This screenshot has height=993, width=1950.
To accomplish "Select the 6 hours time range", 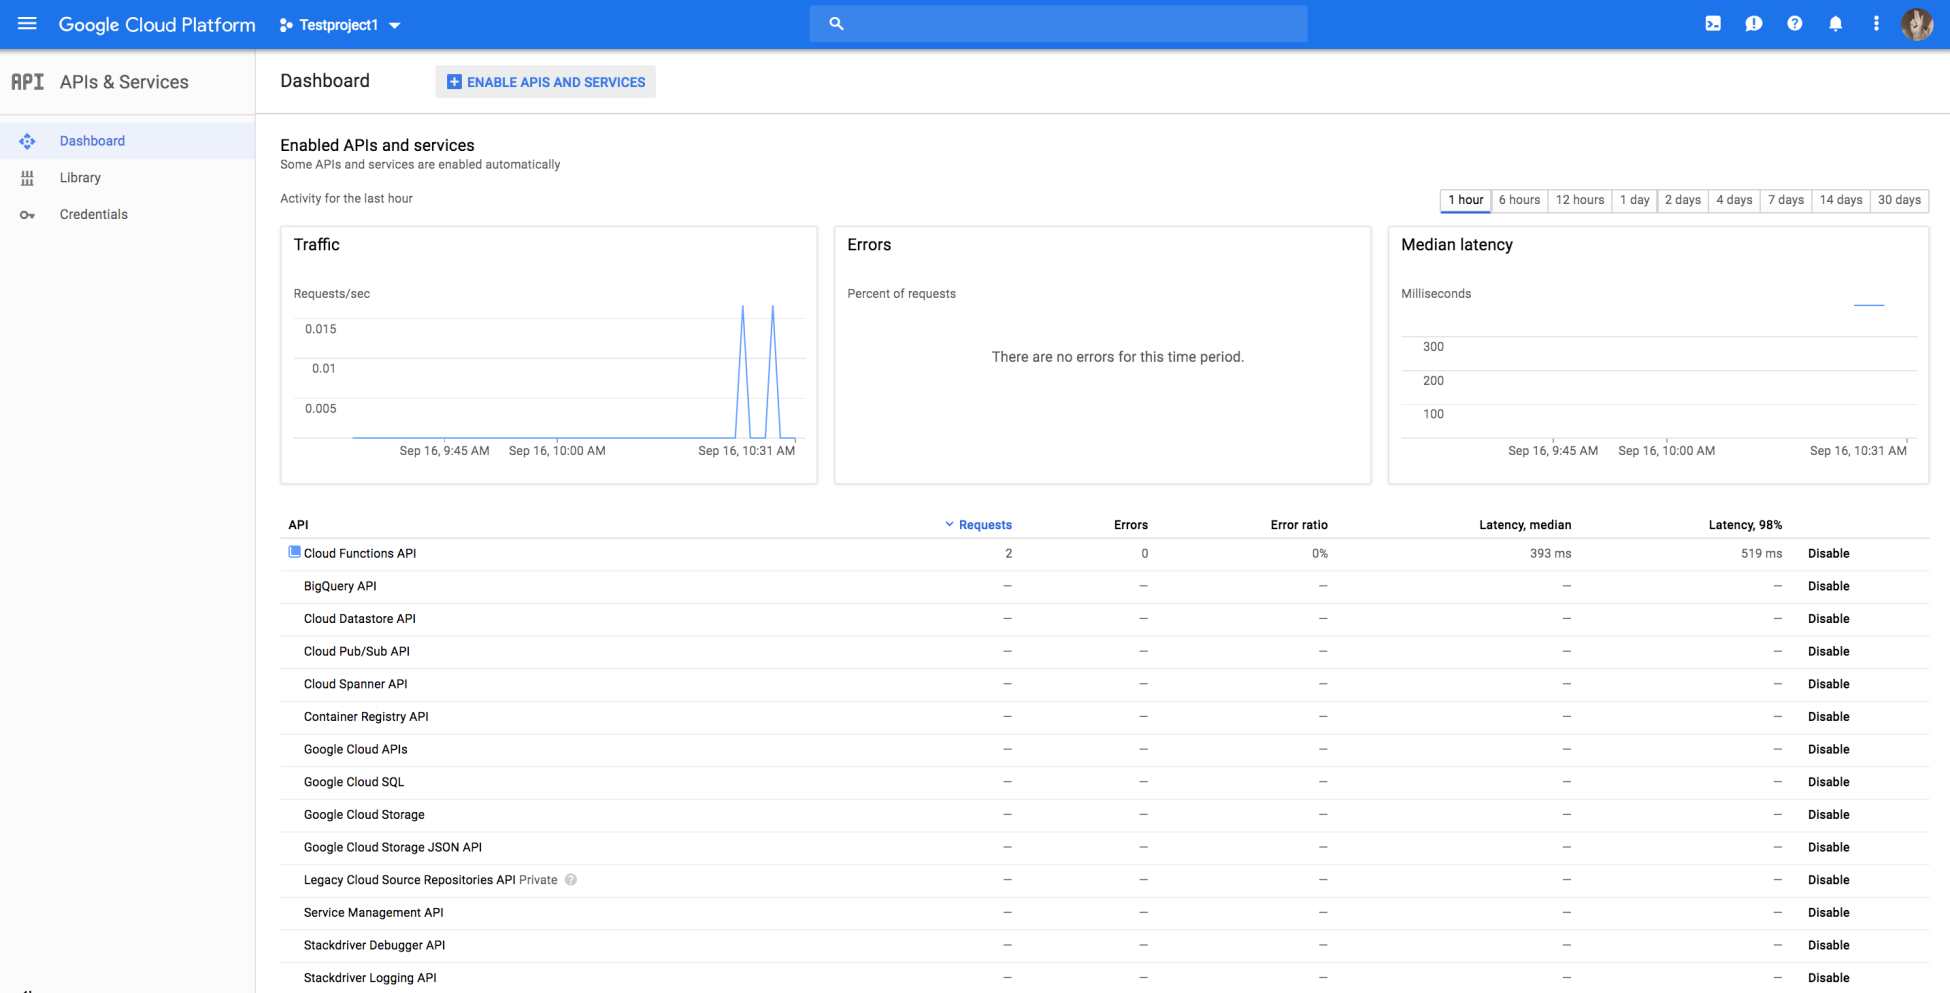I will 1519,200.
